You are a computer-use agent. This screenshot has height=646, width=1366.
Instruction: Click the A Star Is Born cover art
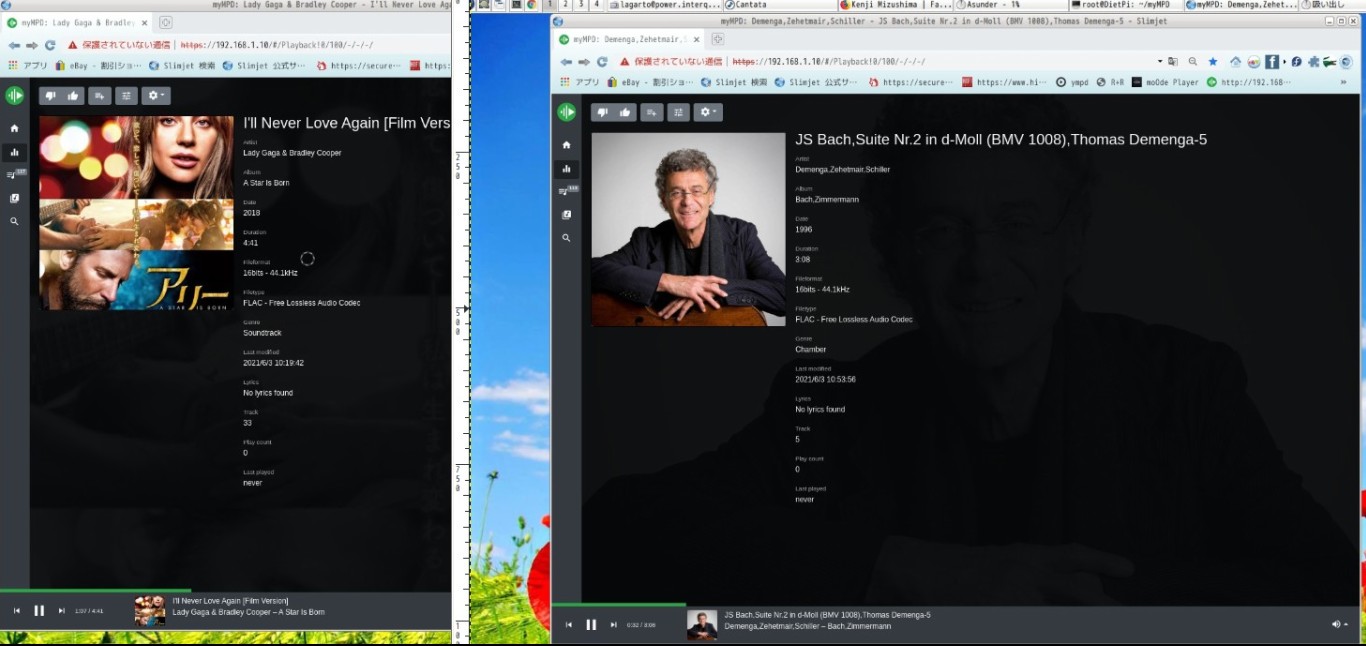click(136, 212)
